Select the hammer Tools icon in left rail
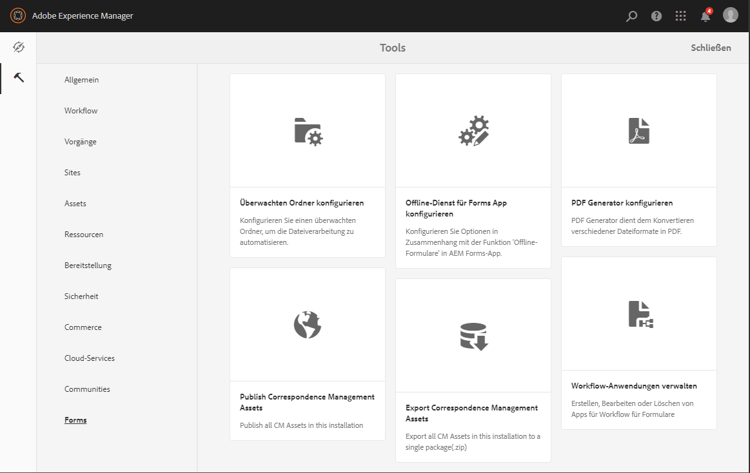Viewport: 750px width, 473px height. click(x=19, y=77)
